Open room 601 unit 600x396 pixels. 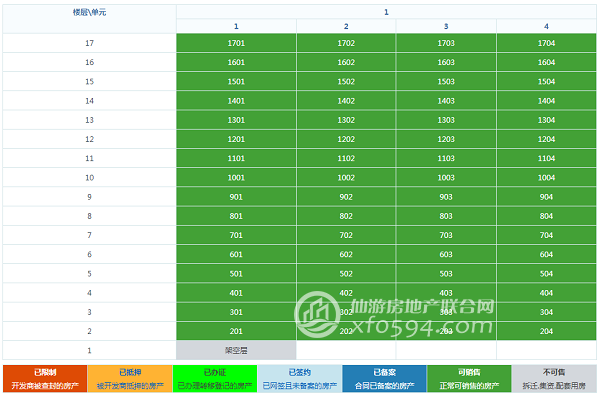pos(236,254)
